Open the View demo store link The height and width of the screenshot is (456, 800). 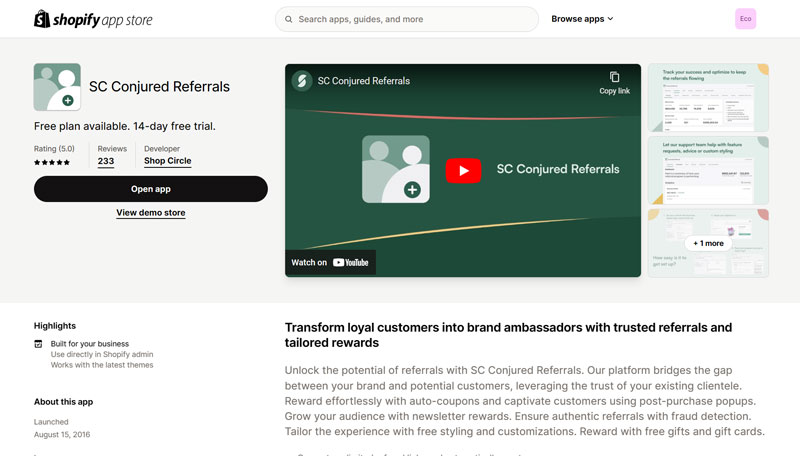pos(151,213)
